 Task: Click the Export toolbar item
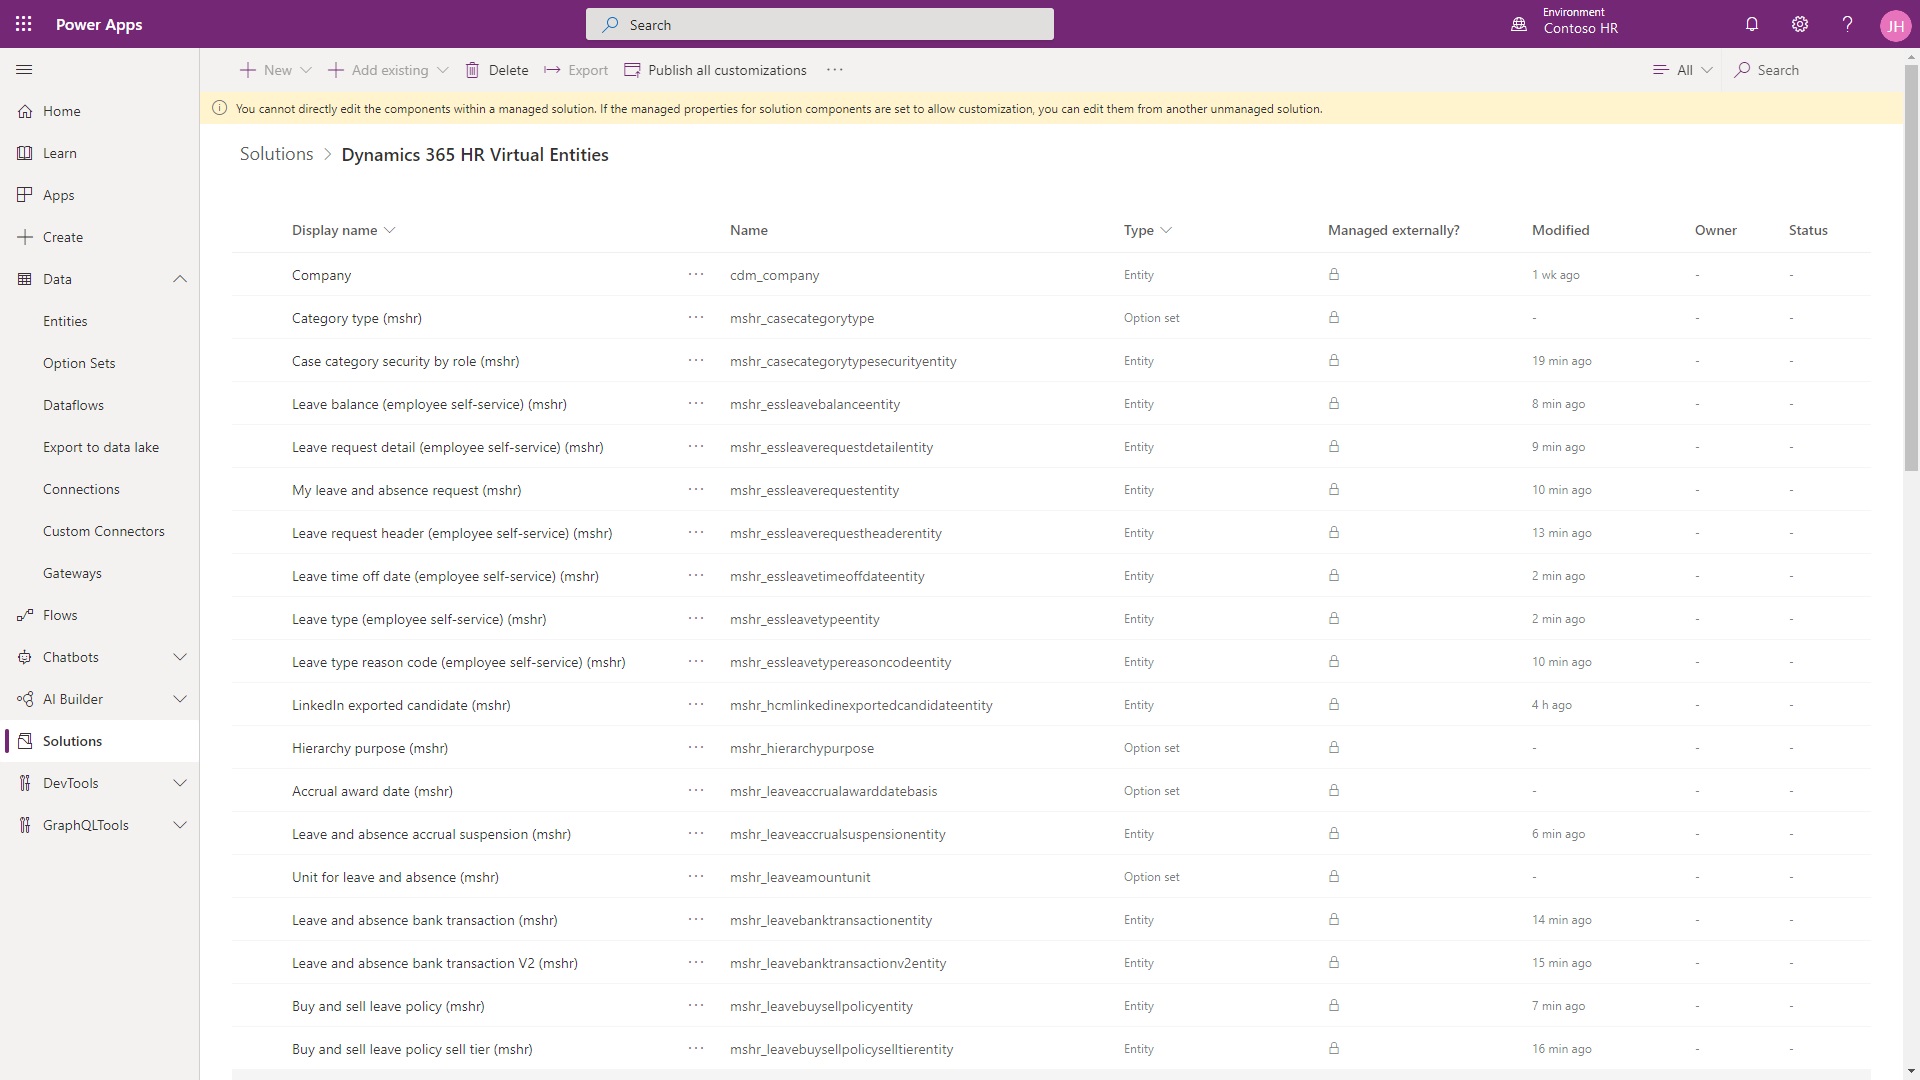[576, 70]
